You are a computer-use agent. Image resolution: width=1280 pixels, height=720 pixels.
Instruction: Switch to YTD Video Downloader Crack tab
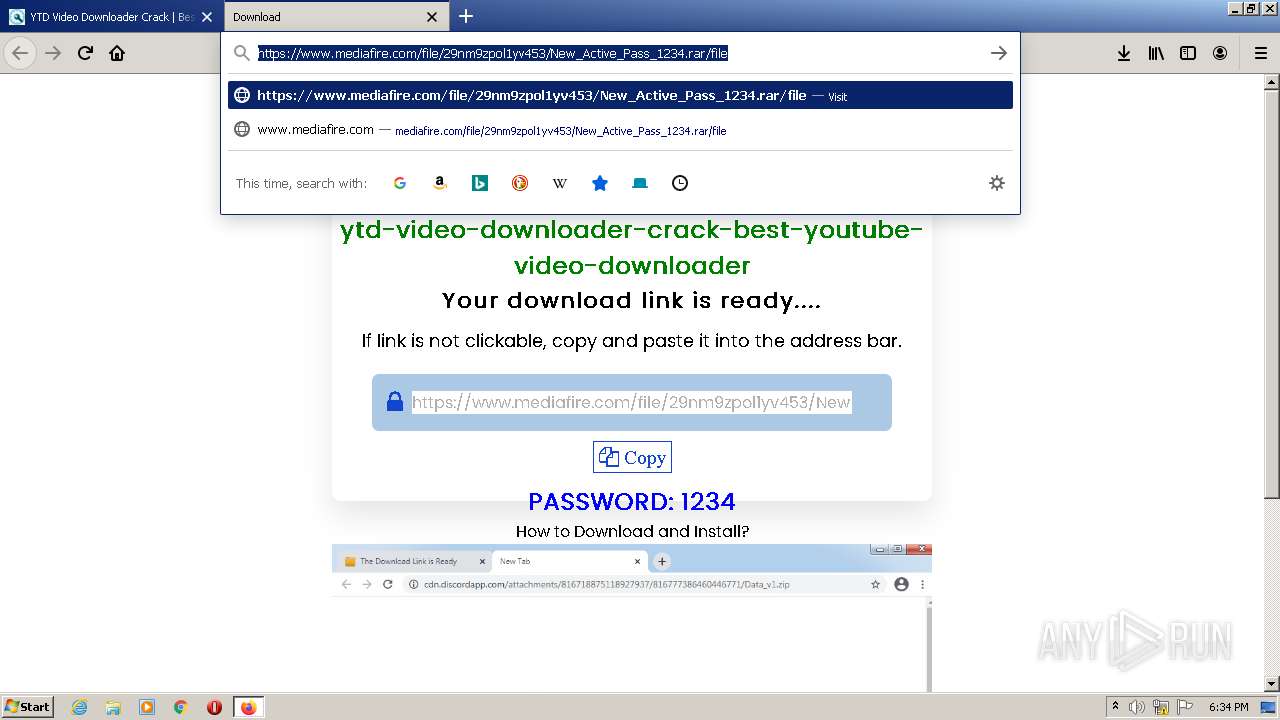tap(111, 17)
